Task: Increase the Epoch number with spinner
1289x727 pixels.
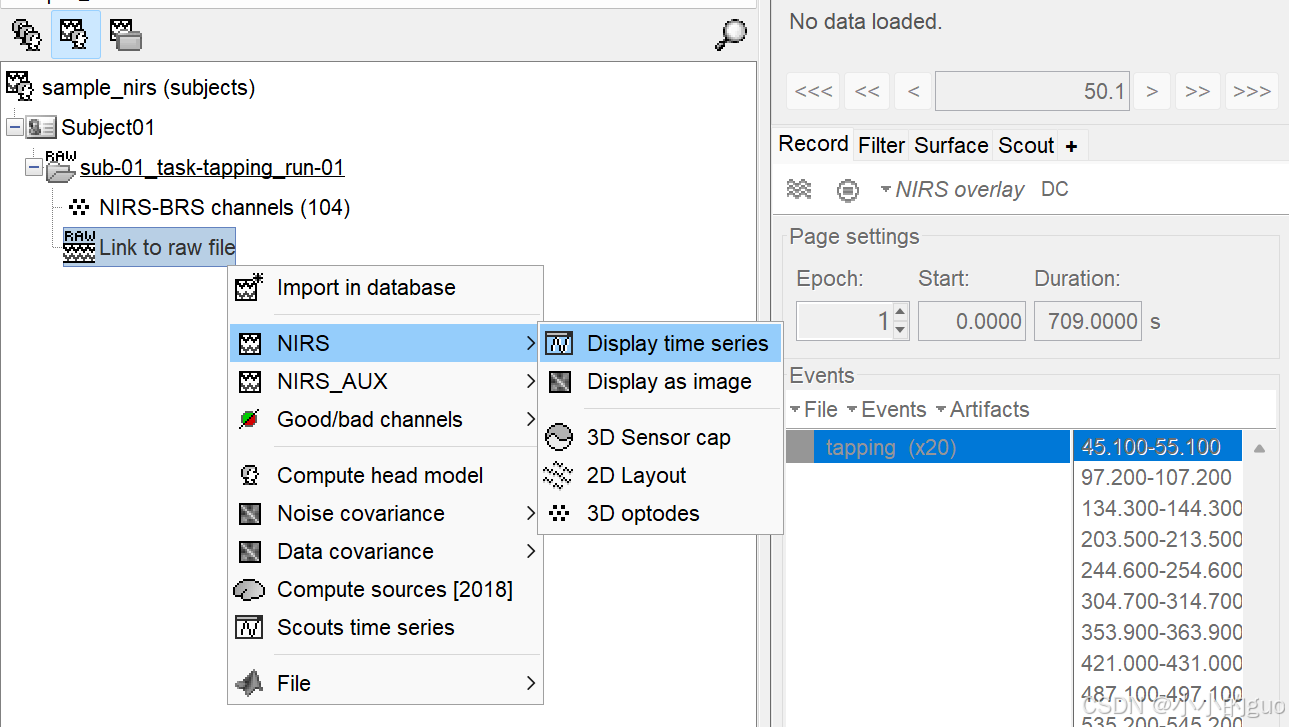Action: coord(900,312)
